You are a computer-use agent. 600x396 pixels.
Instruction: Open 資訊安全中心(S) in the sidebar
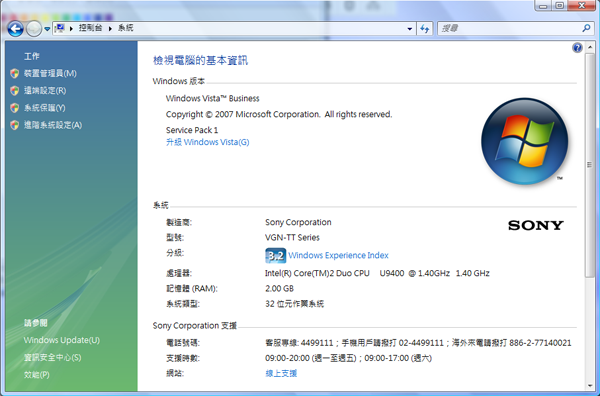(x=52, y=357)
